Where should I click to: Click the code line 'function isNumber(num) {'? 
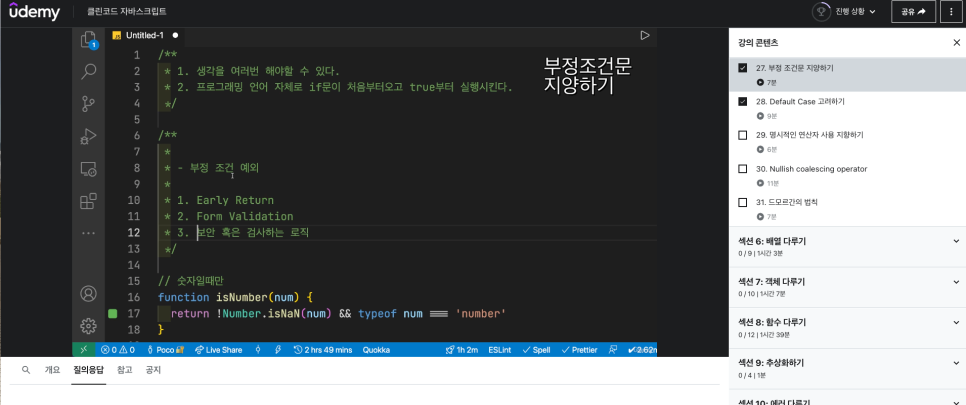click(x=235, y=297)
